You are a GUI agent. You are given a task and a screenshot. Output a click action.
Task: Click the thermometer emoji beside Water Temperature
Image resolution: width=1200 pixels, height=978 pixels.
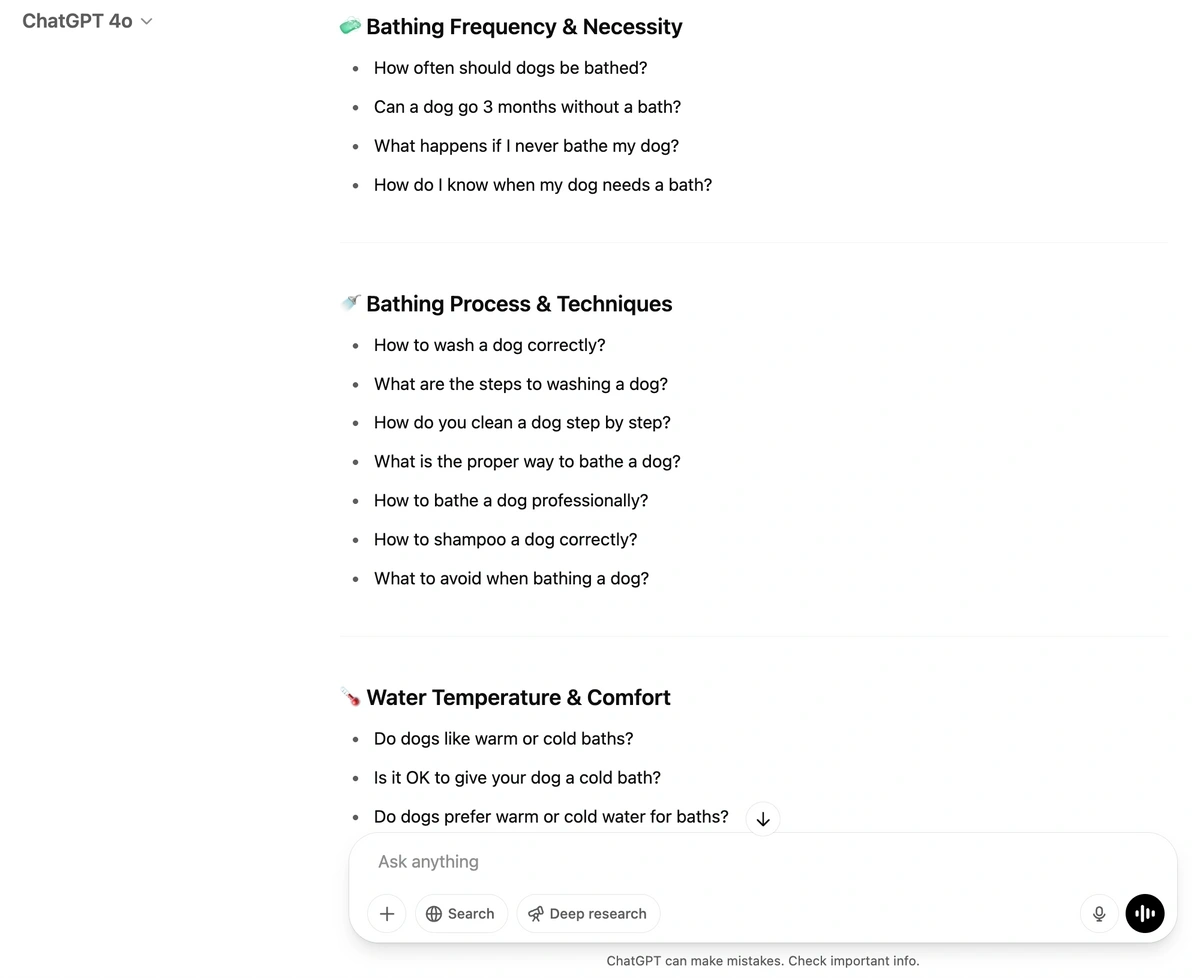pos(350,697)
